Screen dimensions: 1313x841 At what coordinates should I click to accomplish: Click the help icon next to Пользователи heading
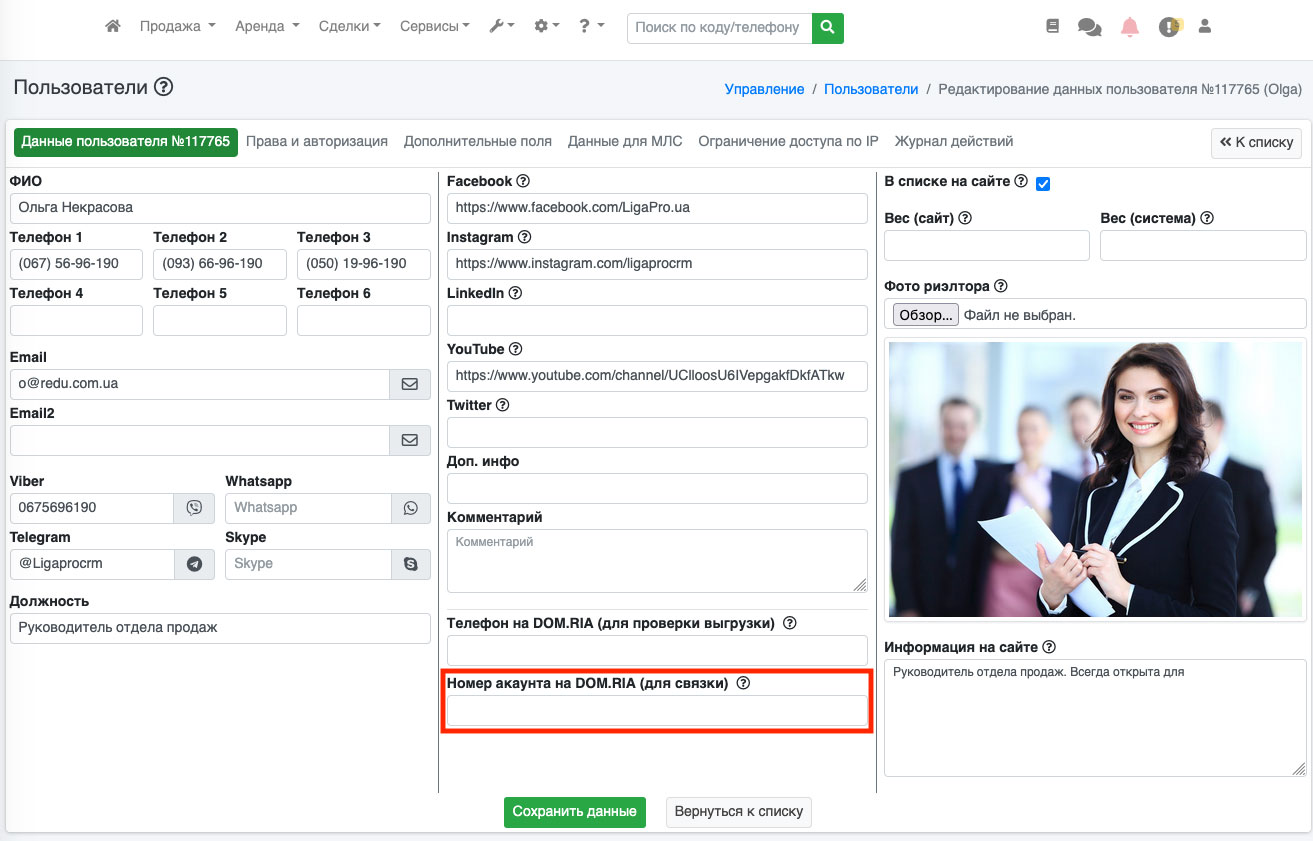(164, 87)
